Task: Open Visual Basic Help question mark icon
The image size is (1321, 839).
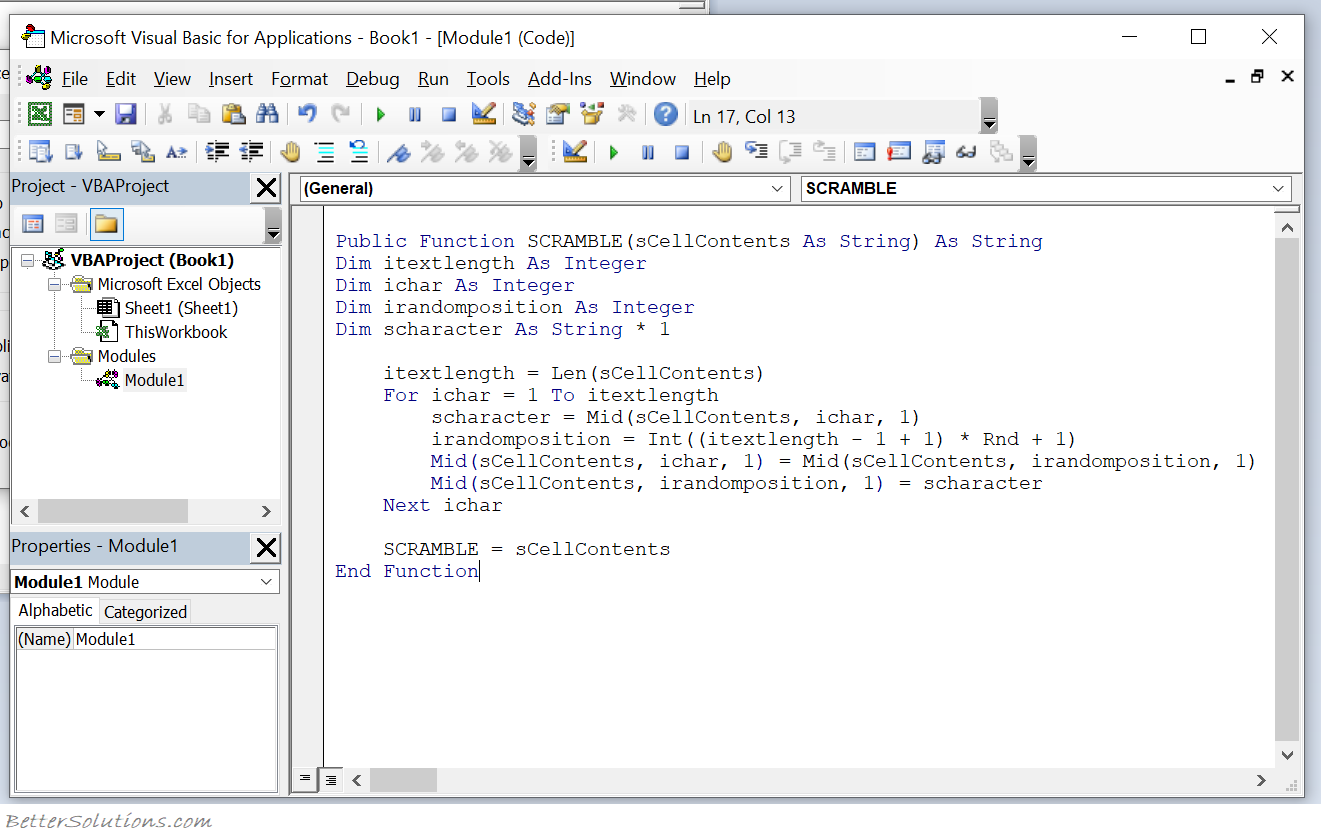Action: (666, 114)
